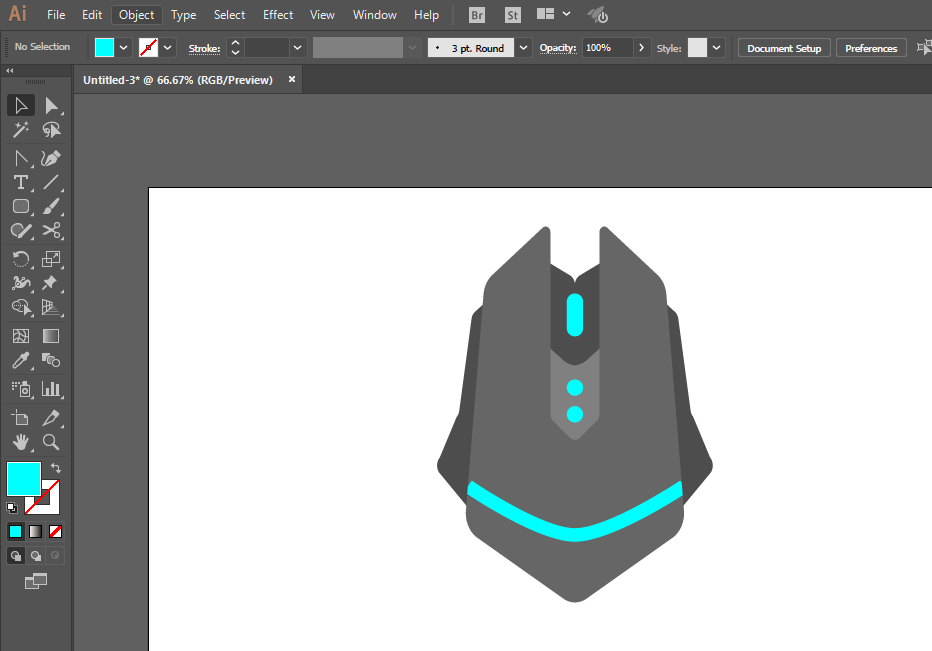Pick the Scissors tool
The width and height of the screenshot is (932, 651).
(51, 231)
